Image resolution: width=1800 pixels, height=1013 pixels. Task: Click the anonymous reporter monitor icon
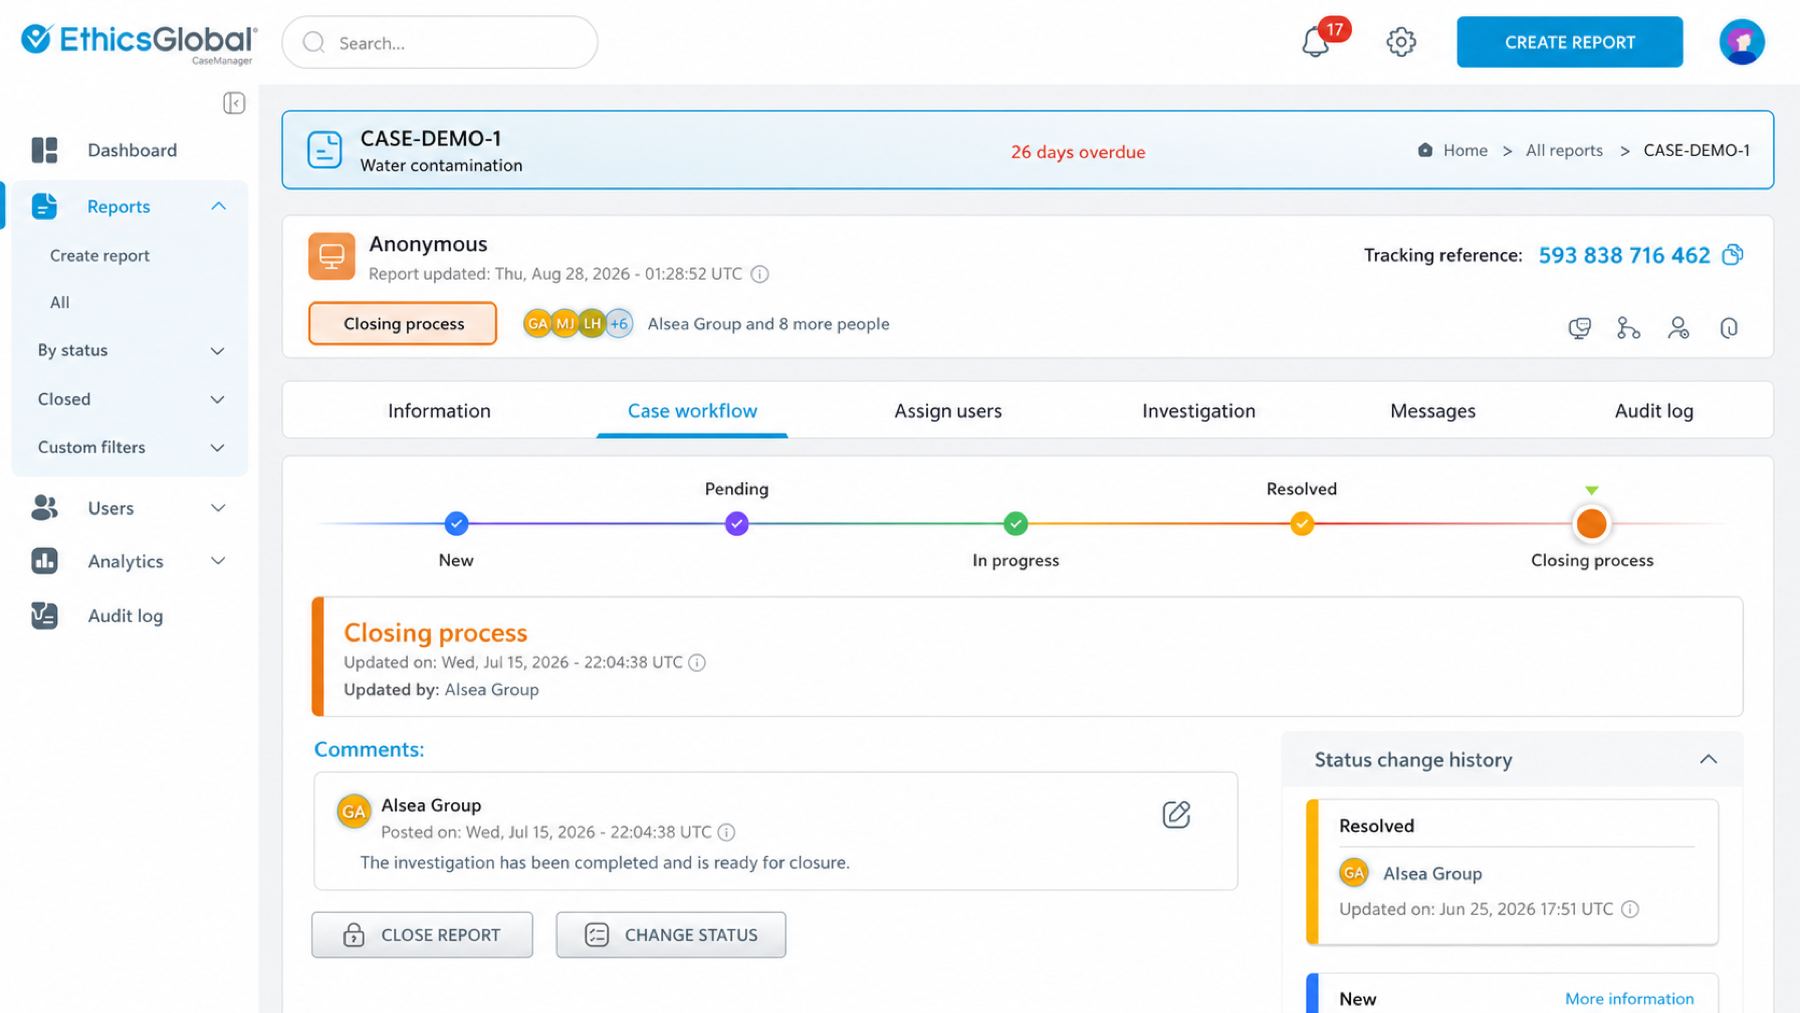(332, 256)
